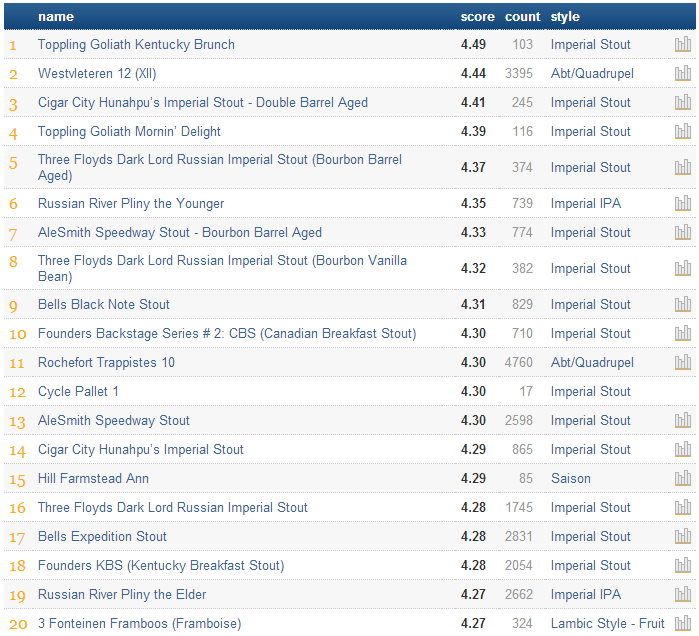Open chart icon for Rochefort Trappistes 10
The image size is (699, 636).
tap(683, 362)
